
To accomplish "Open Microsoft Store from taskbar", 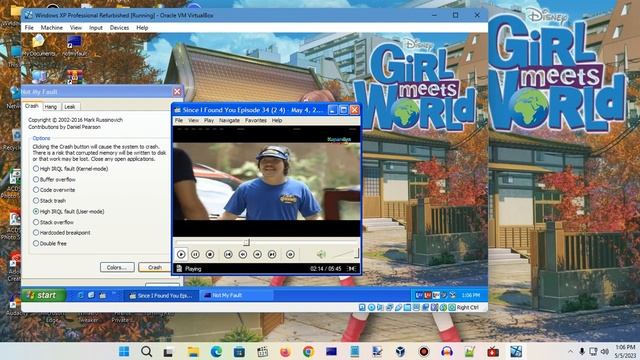I will tap(239, 351).
